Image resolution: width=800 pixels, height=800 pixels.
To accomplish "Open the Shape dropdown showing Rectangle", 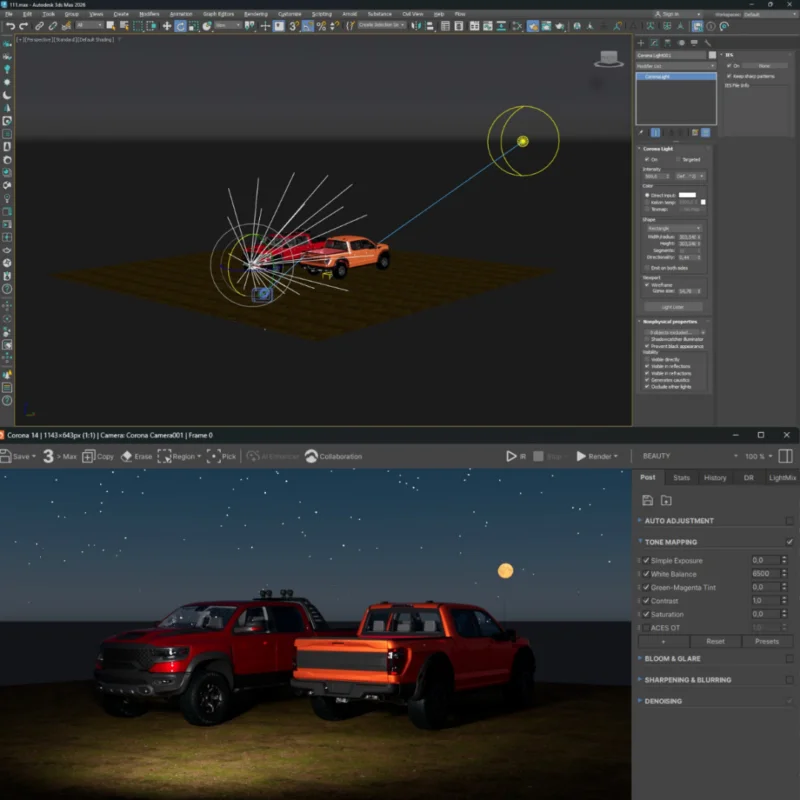I will (x=674, y=227).
